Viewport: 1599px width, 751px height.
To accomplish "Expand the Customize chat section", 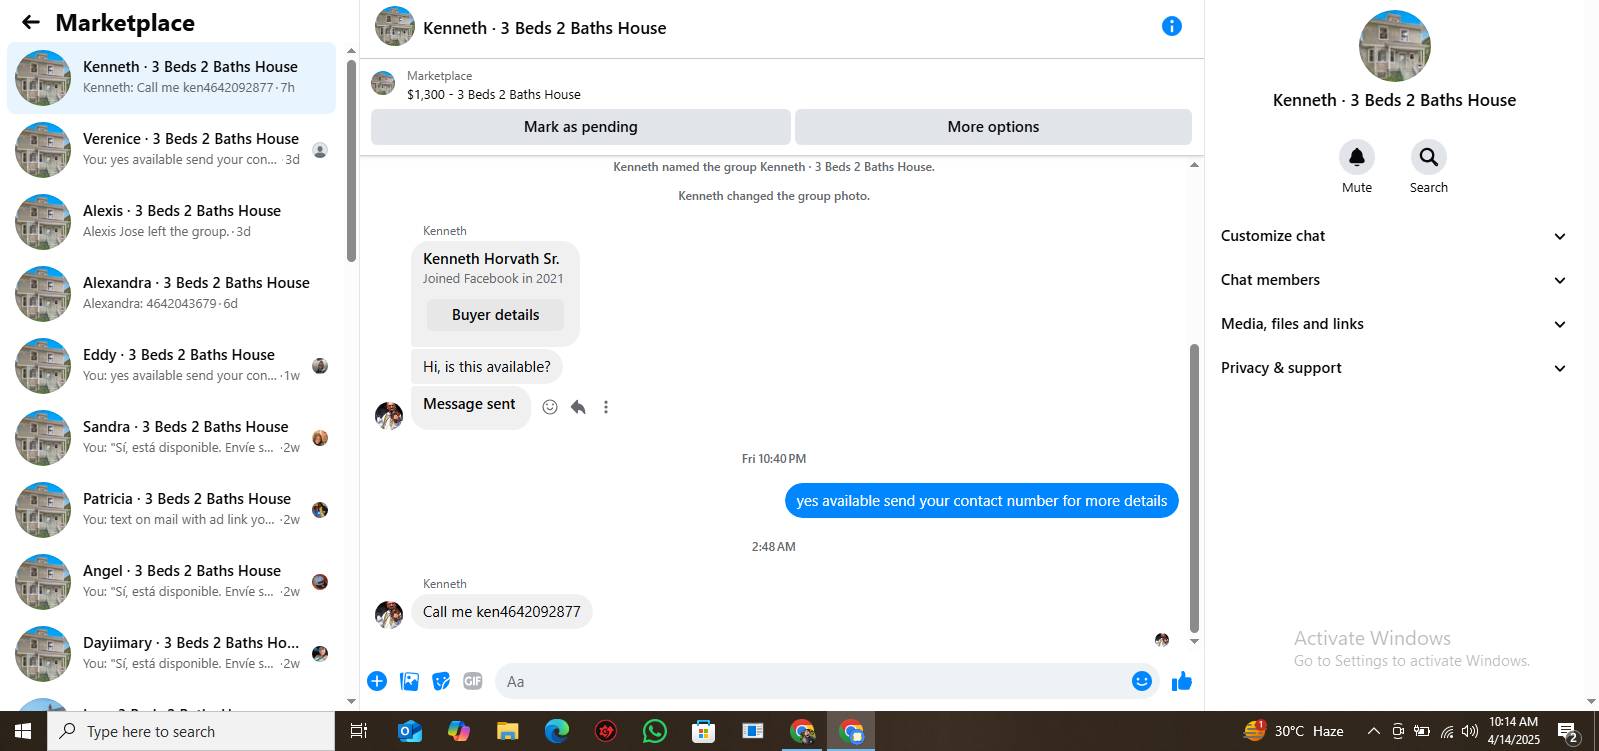I will point(1393,236).
